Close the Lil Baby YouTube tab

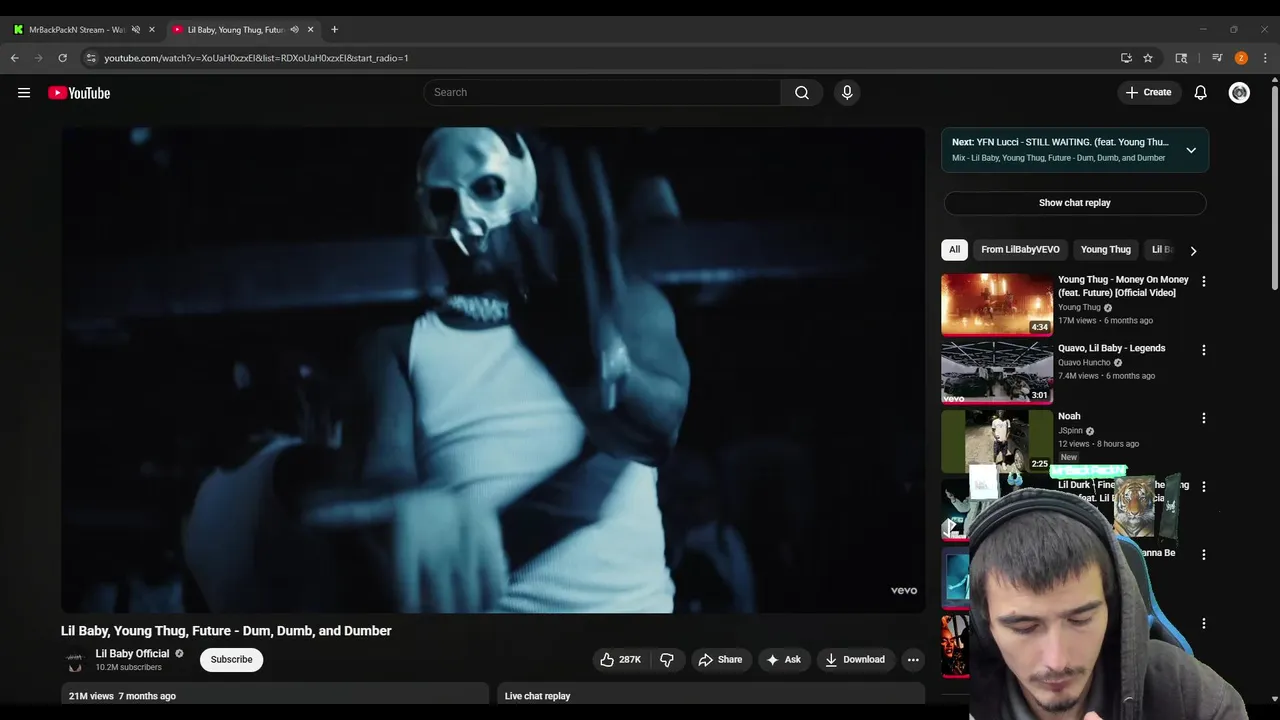[310, 30]
